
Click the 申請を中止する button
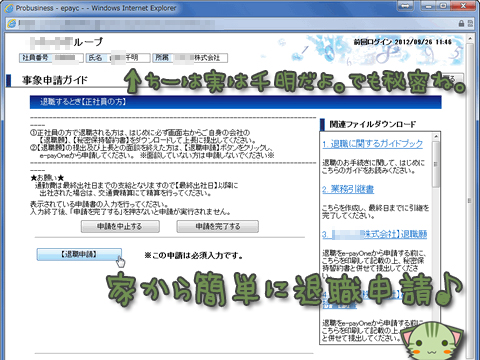tap(120, 226)
